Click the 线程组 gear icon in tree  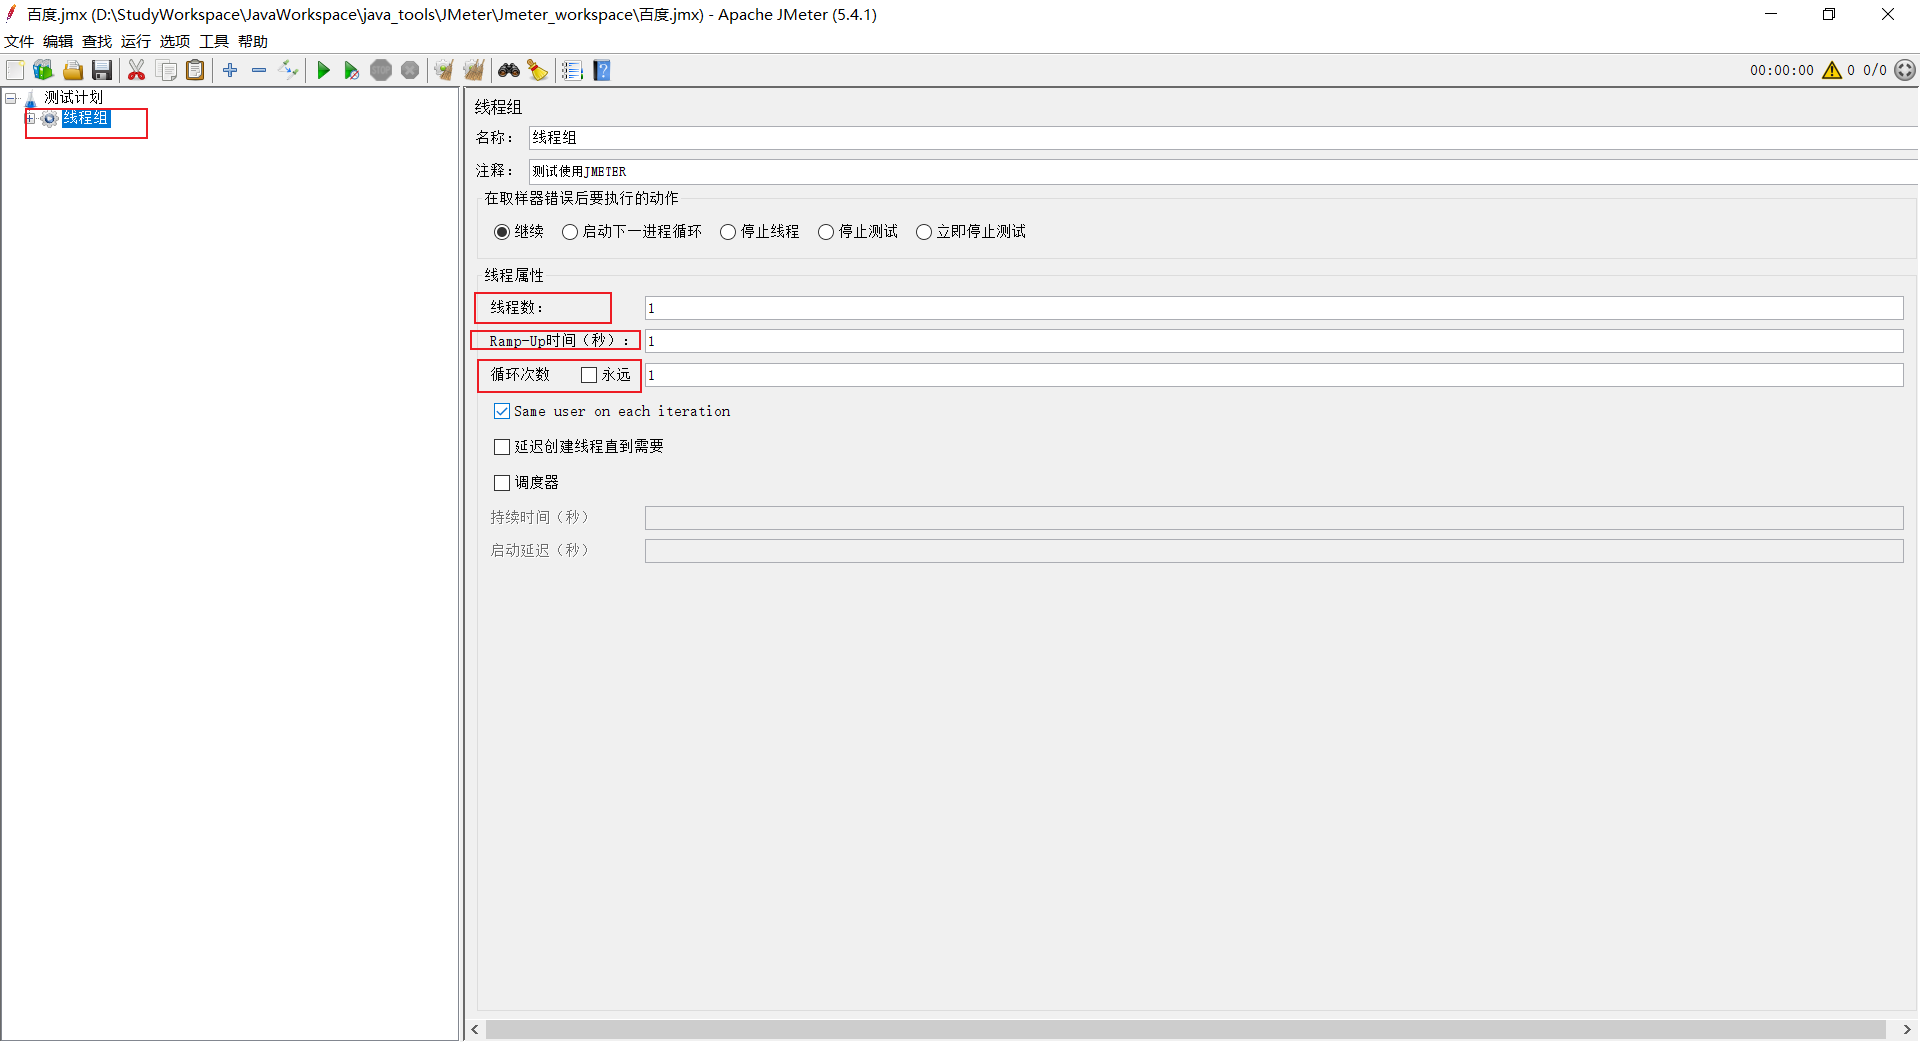(49, 119)
